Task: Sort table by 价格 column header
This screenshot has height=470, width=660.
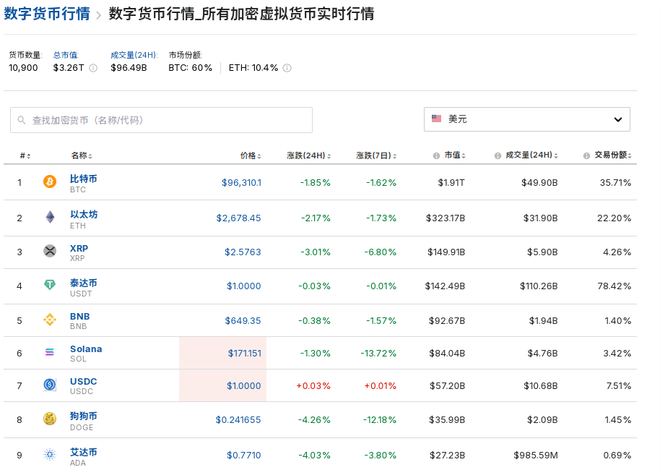Action: (250, 156)
